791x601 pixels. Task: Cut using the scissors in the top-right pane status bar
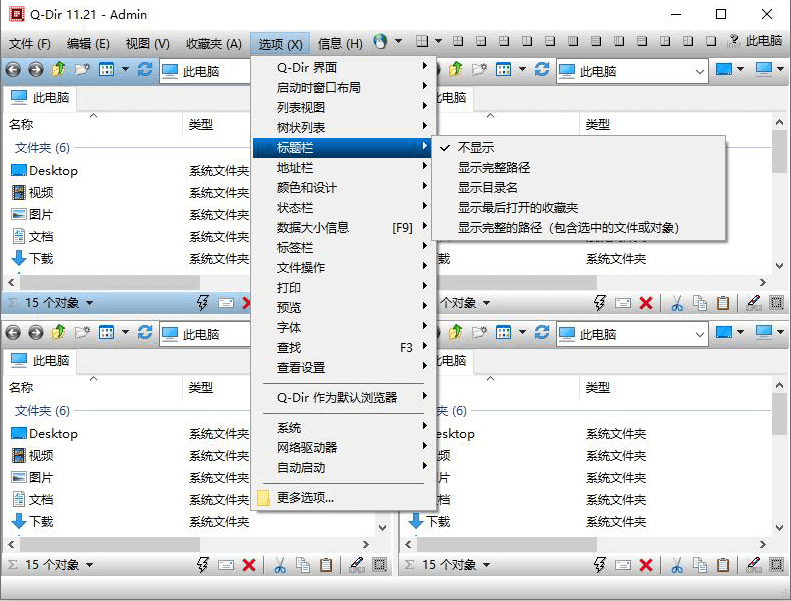click(677, 303)
